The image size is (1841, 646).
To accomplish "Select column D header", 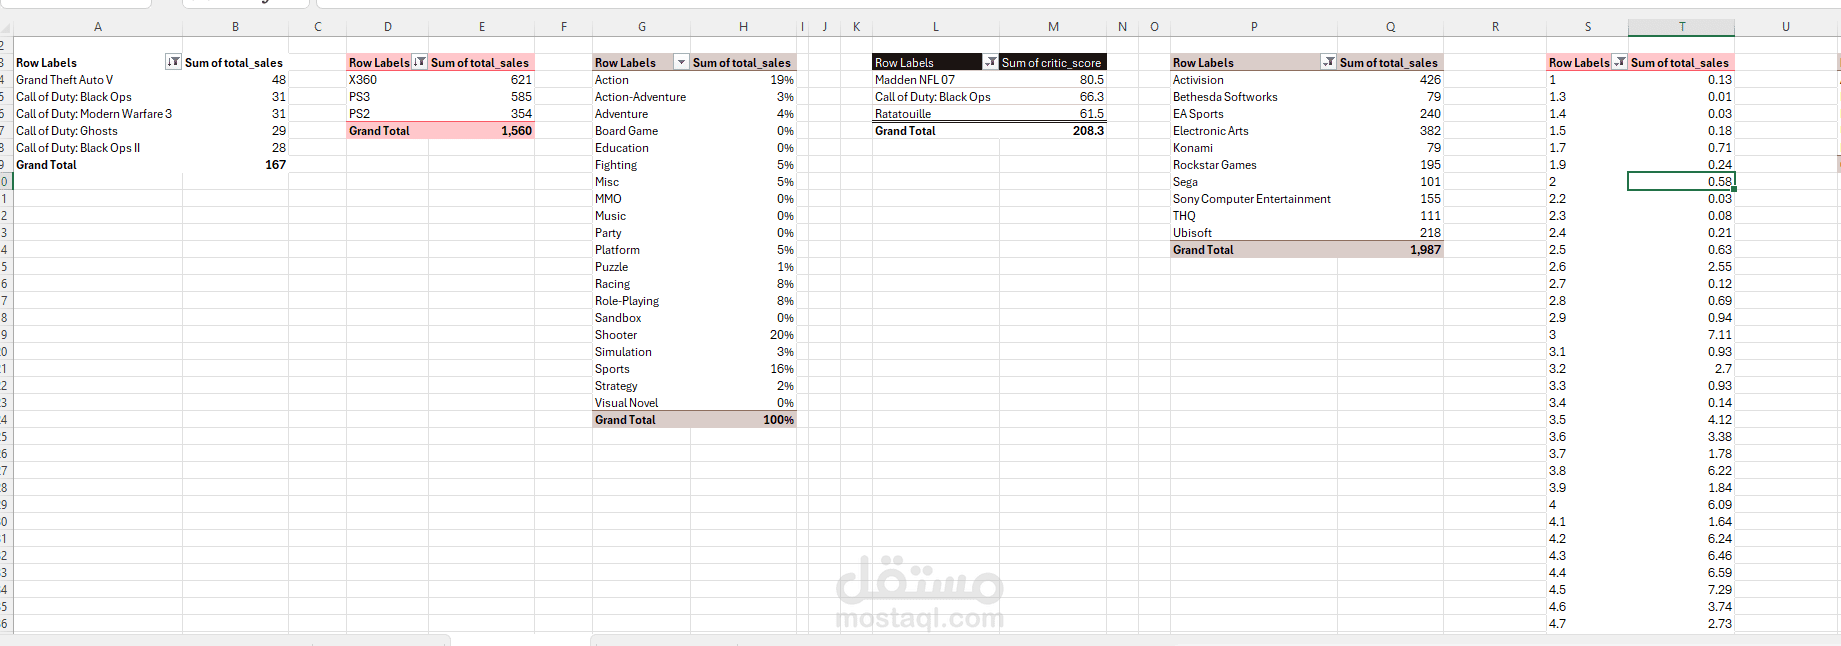I will click(x=388, y=27).
